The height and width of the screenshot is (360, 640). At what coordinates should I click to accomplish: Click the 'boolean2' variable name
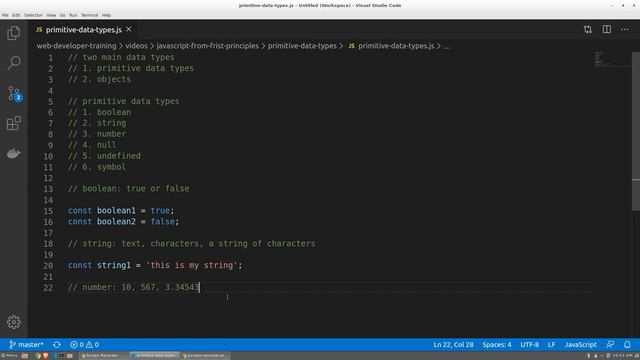pos(116,222)
